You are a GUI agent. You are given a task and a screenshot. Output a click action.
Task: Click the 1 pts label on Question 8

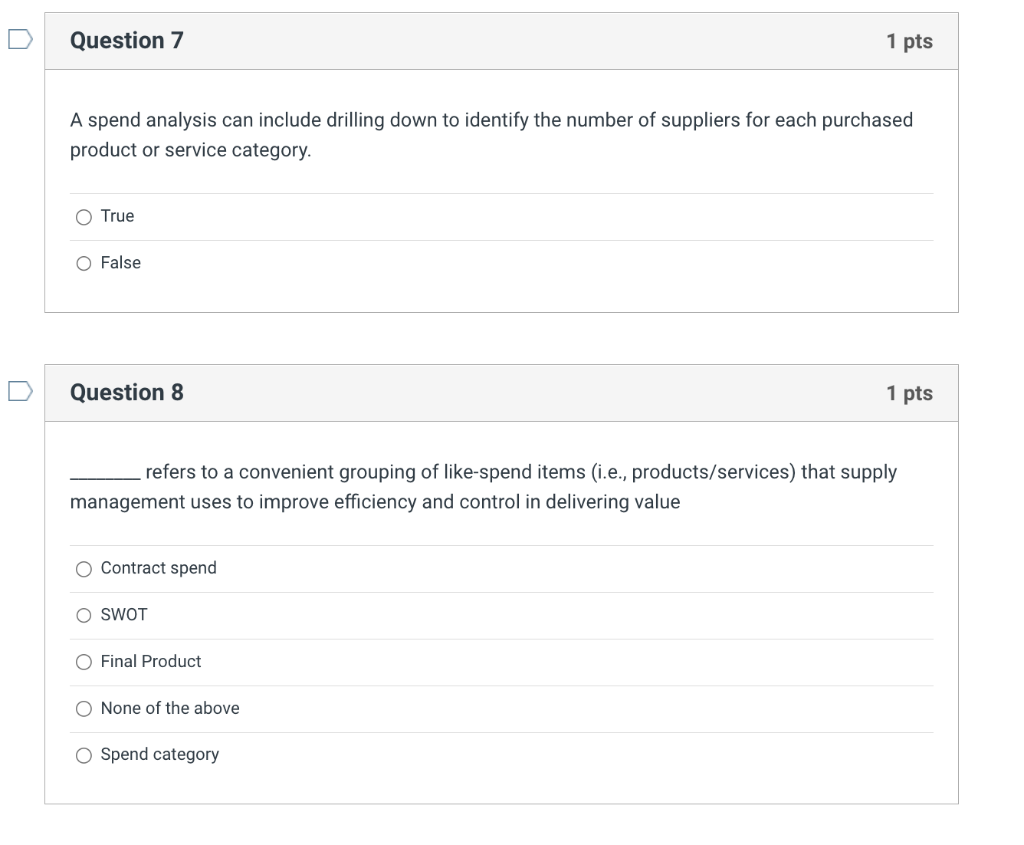909,394
